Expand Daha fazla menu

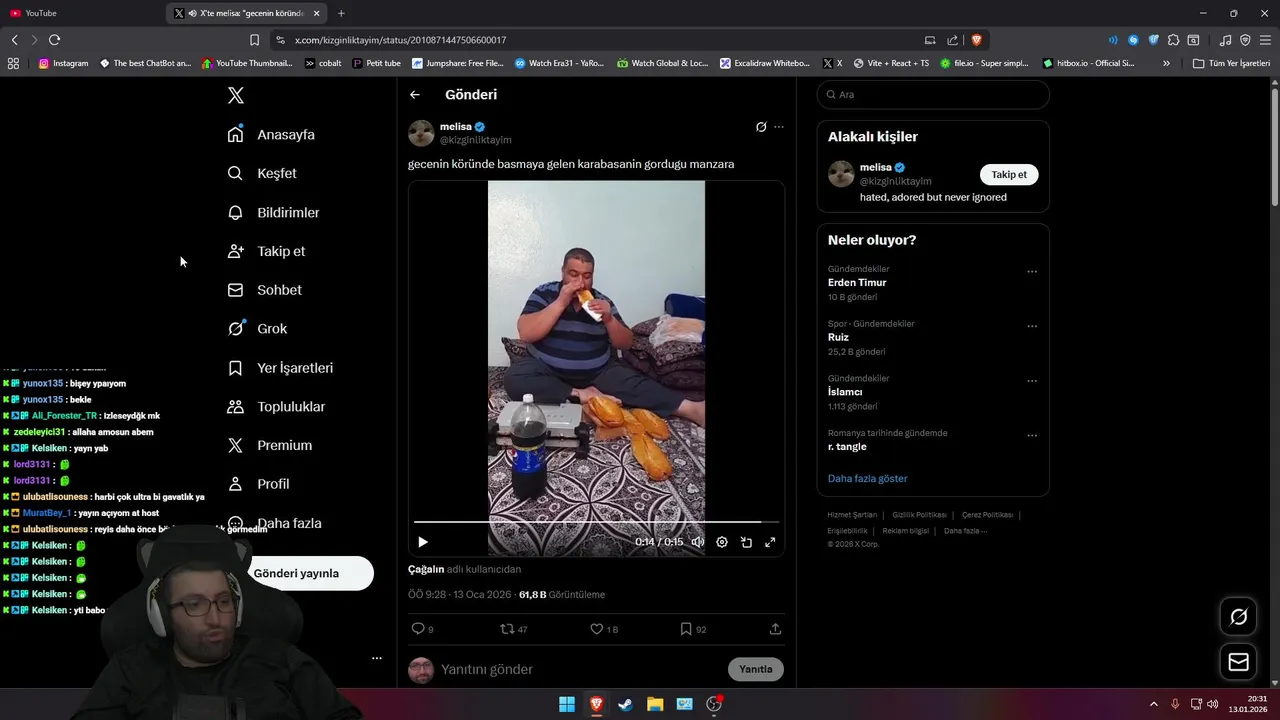click(274, 523)
